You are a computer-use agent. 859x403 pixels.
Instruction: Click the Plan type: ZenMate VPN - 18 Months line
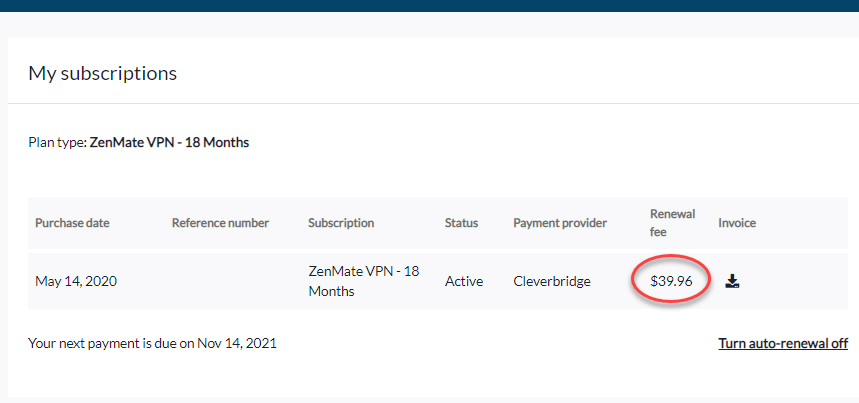coord(139,143)
